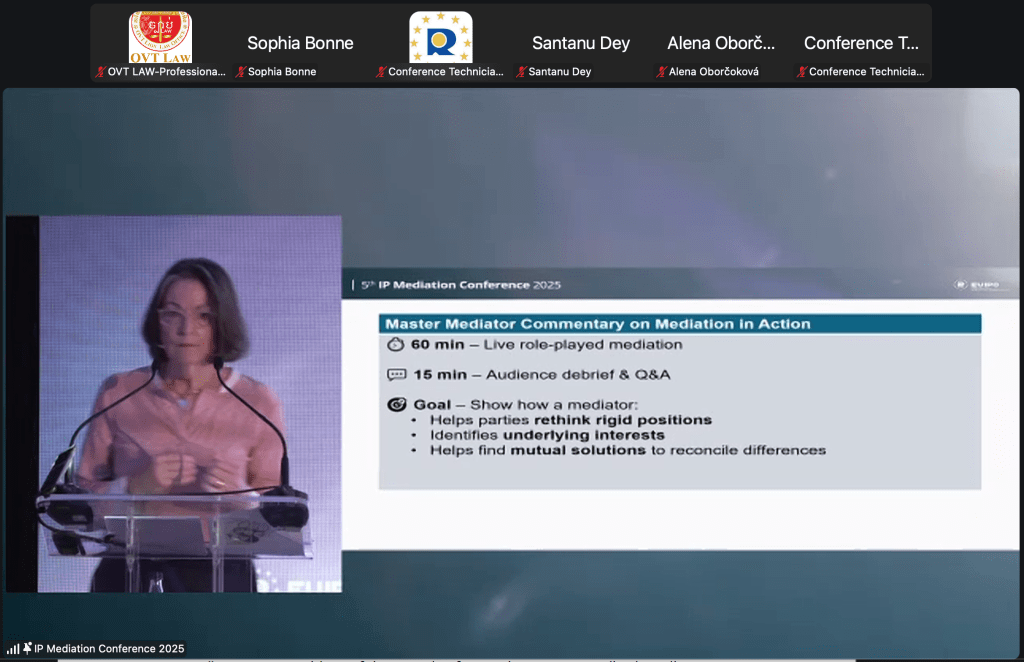Click muted mic icon next to Santanu Dey label
The height and width of the screenshot is (662, 1024).
pos(520,72)
